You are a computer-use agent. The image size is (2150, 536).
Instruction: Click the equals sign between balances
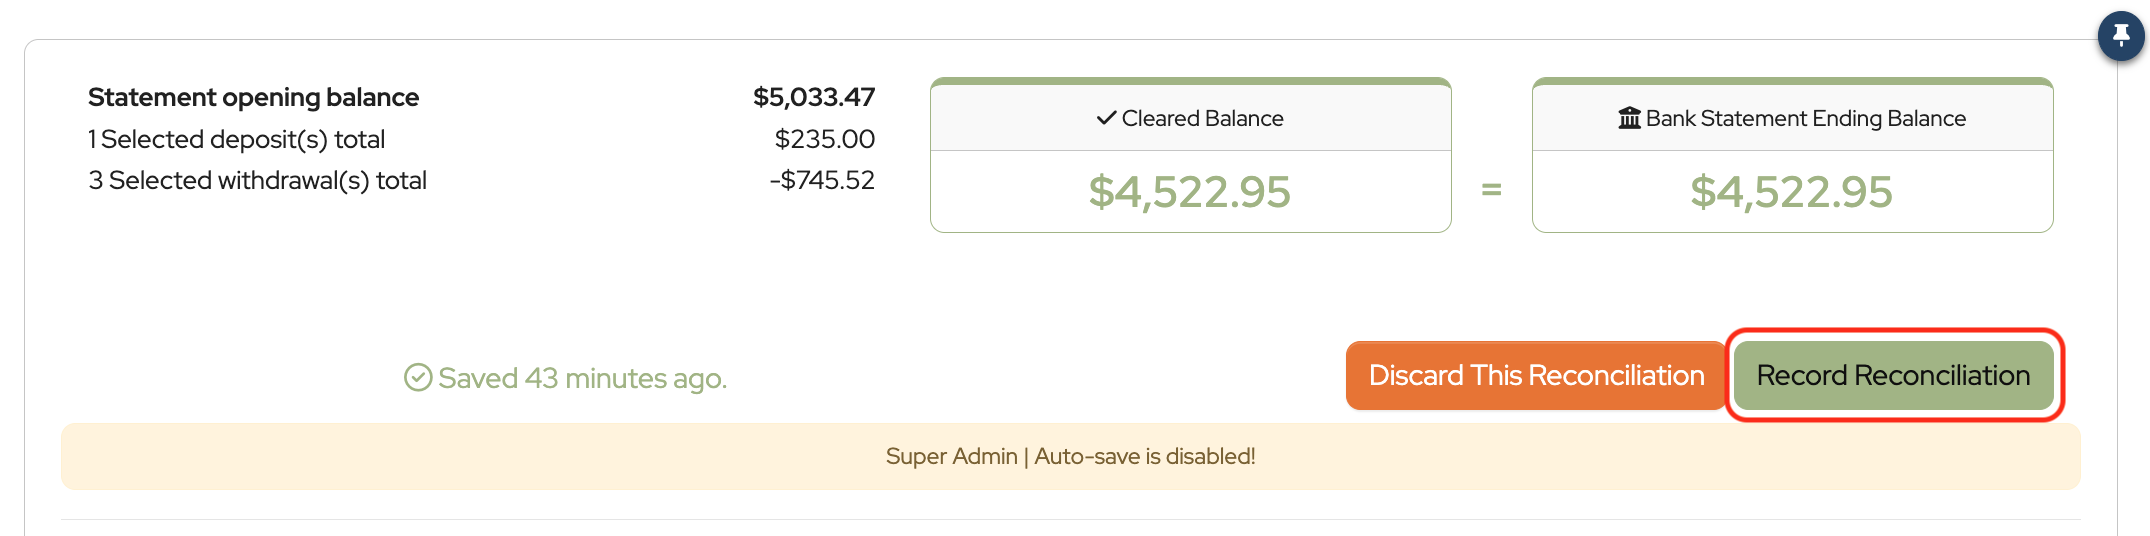1491,189
